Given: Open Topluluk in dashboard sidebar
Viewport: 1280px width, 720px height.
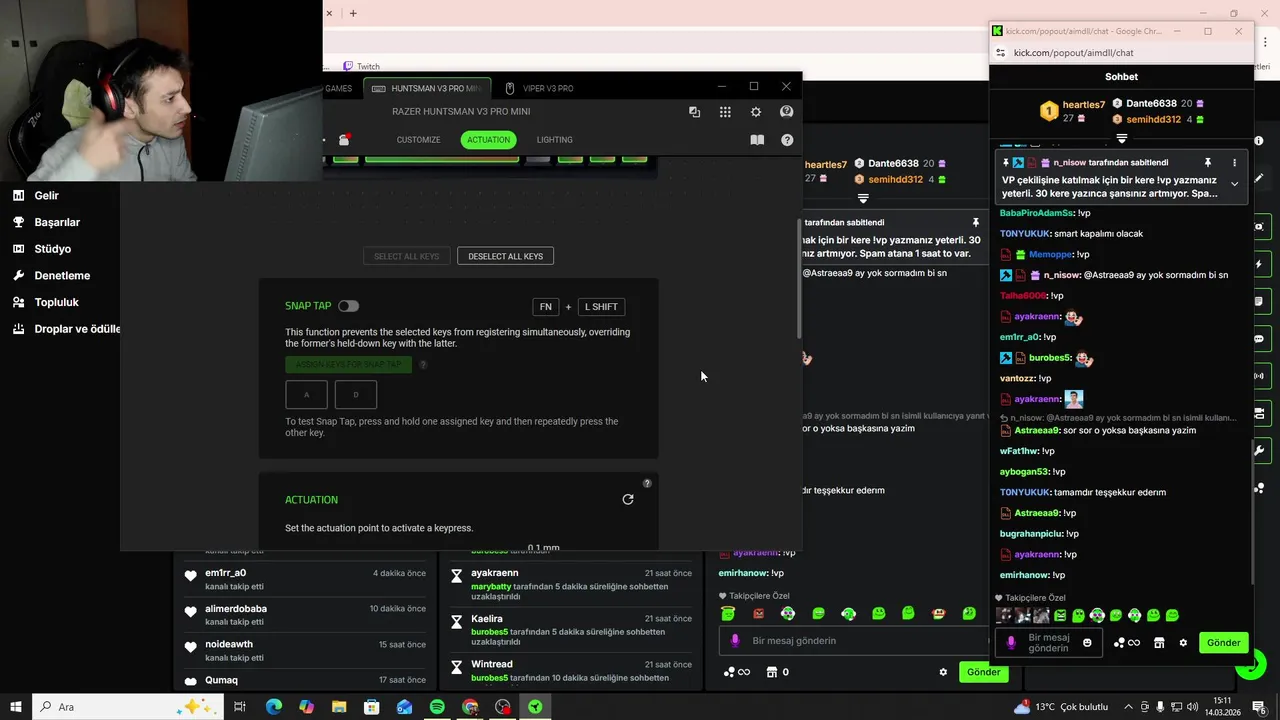Looking at the screenshot, I should [x=56, y=302].
